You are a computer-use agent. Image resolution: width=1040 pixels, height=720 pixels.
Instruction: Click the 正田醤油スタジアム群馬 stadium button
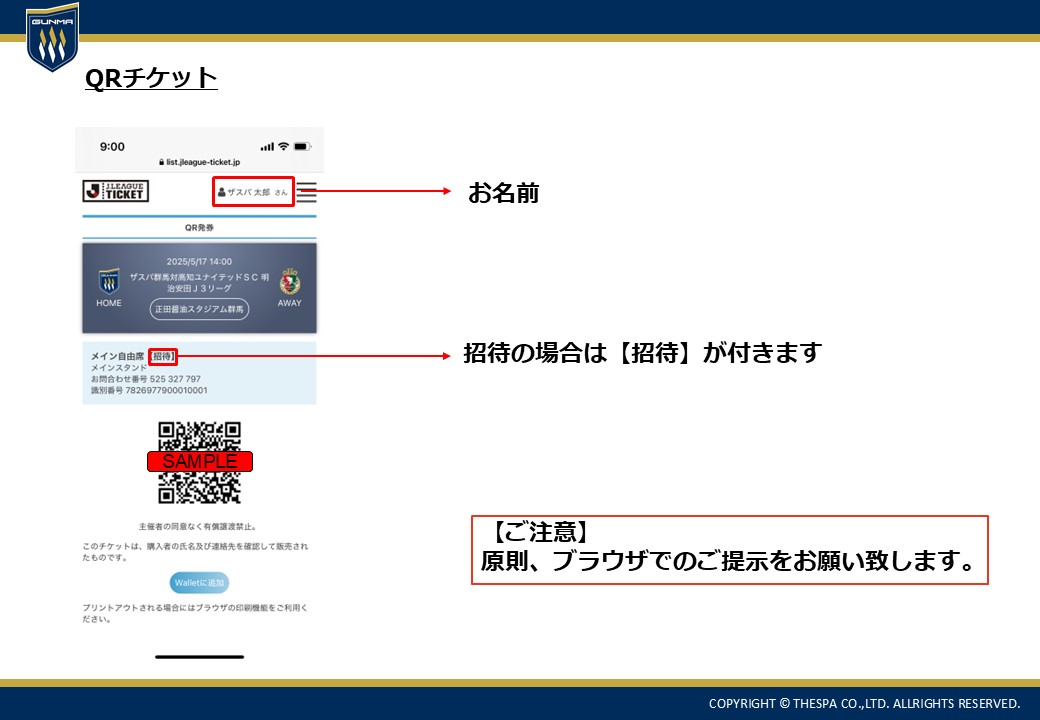pyautogui.click(x=199, y=310)
